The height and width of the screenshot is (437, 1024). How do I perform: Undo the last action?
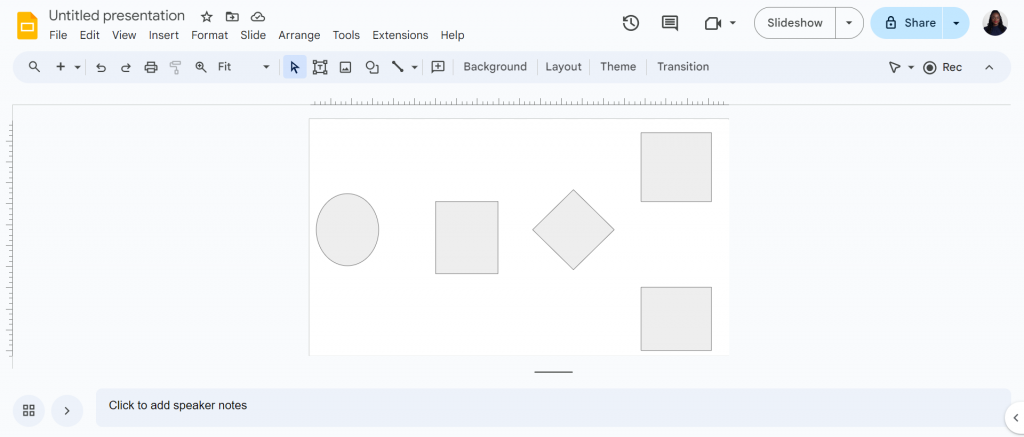101,67
